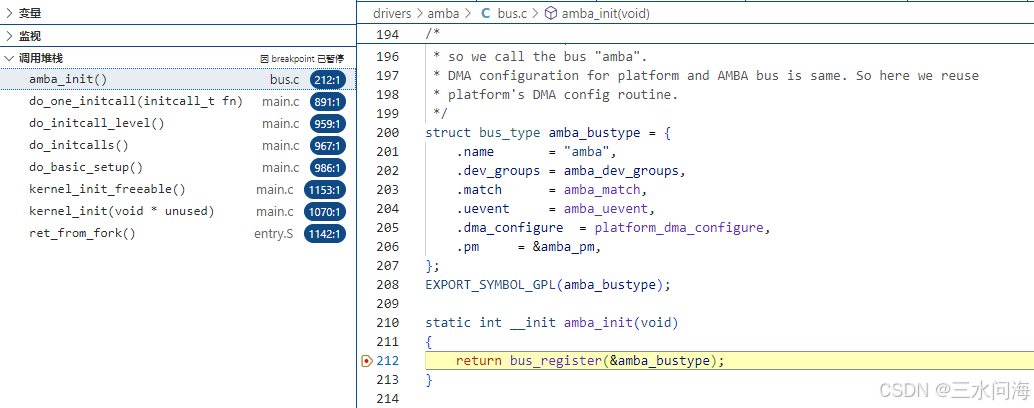Viewport: 1034px width, 408px height.
Task: Select the ret_from_fork() stack frame
Action: click(178, 233)
